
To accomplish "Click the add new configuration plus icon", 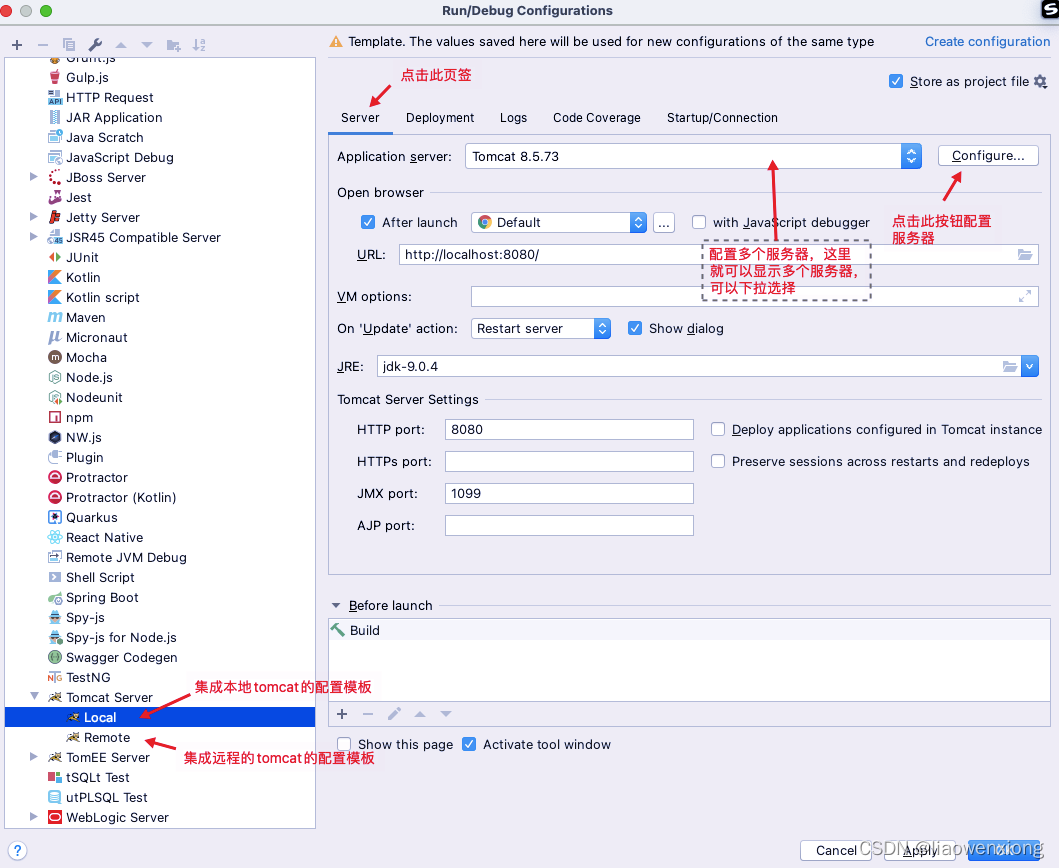I will tap(18, 45).
